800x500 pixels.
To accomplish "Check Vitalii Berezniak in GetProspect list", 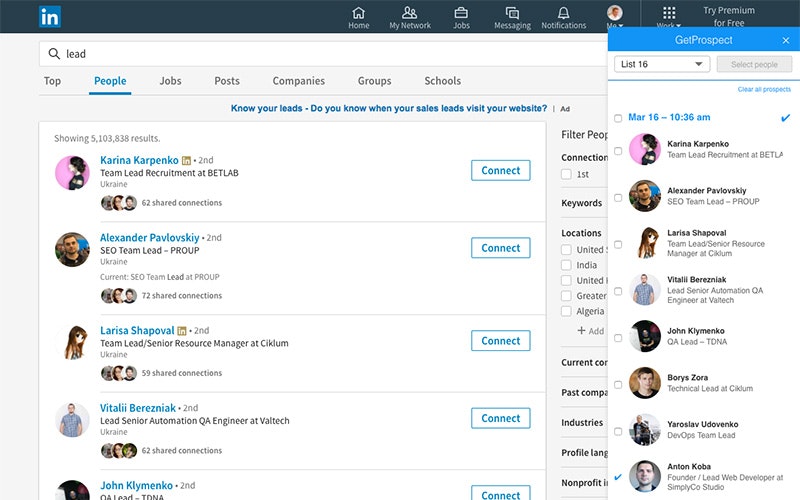I will tap(618, 291).
